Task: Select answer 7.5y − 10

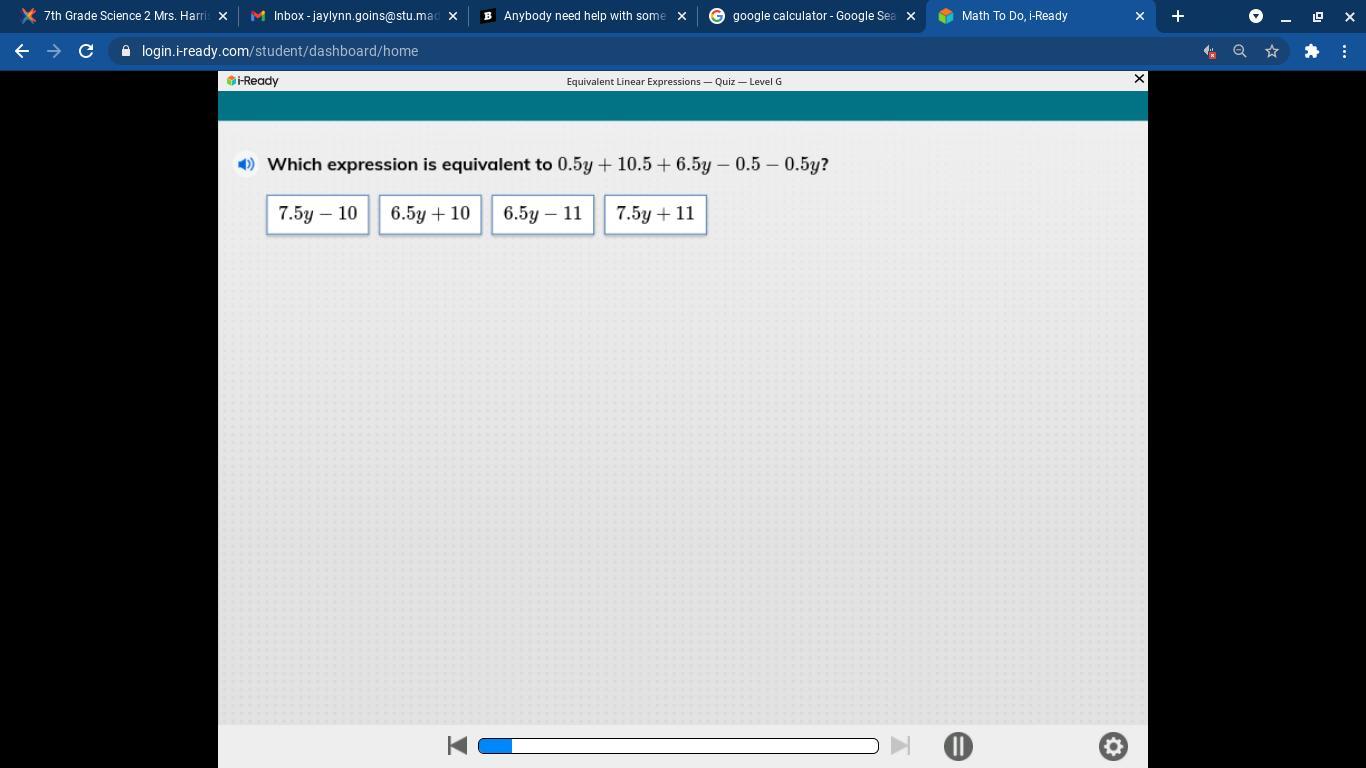Action: coord(318,214)
